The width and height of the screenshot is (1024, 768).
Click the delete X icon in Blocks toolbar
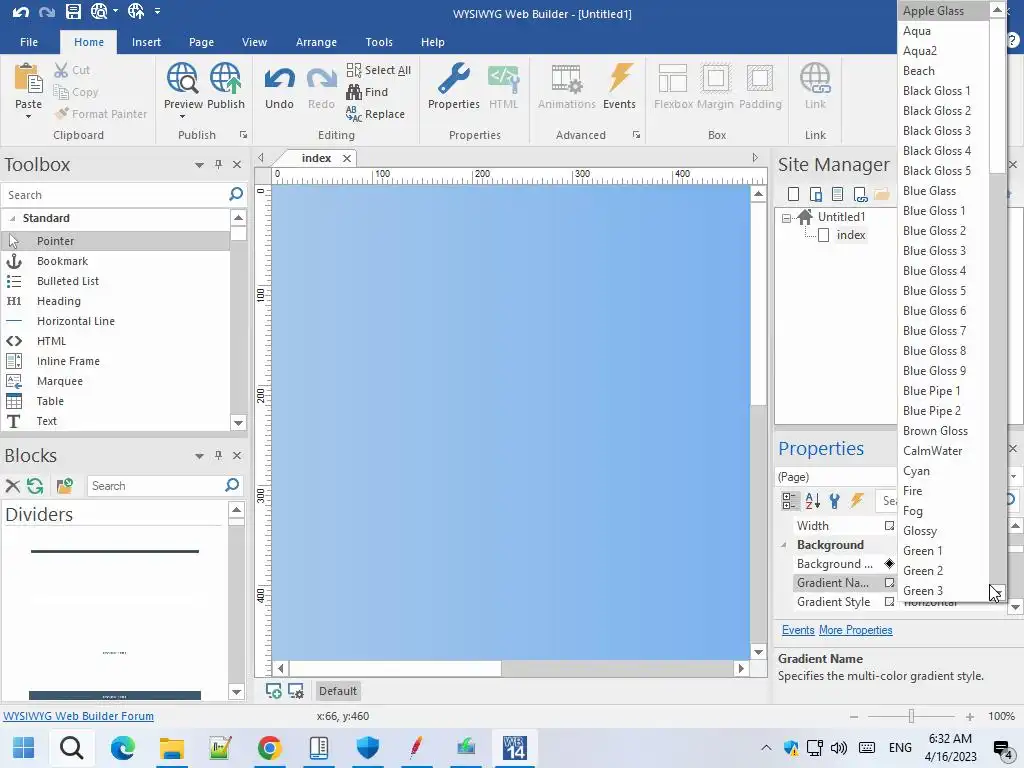pos(12,486)
